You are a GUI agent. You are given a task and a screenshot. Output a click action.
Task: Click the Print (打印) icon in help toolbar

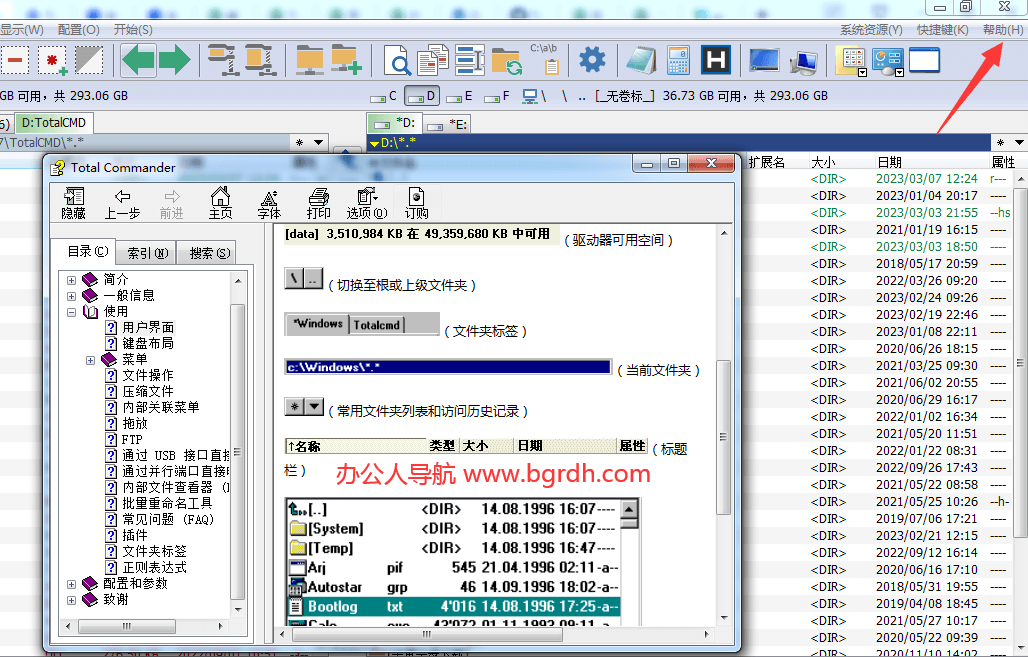click(318, 203)
